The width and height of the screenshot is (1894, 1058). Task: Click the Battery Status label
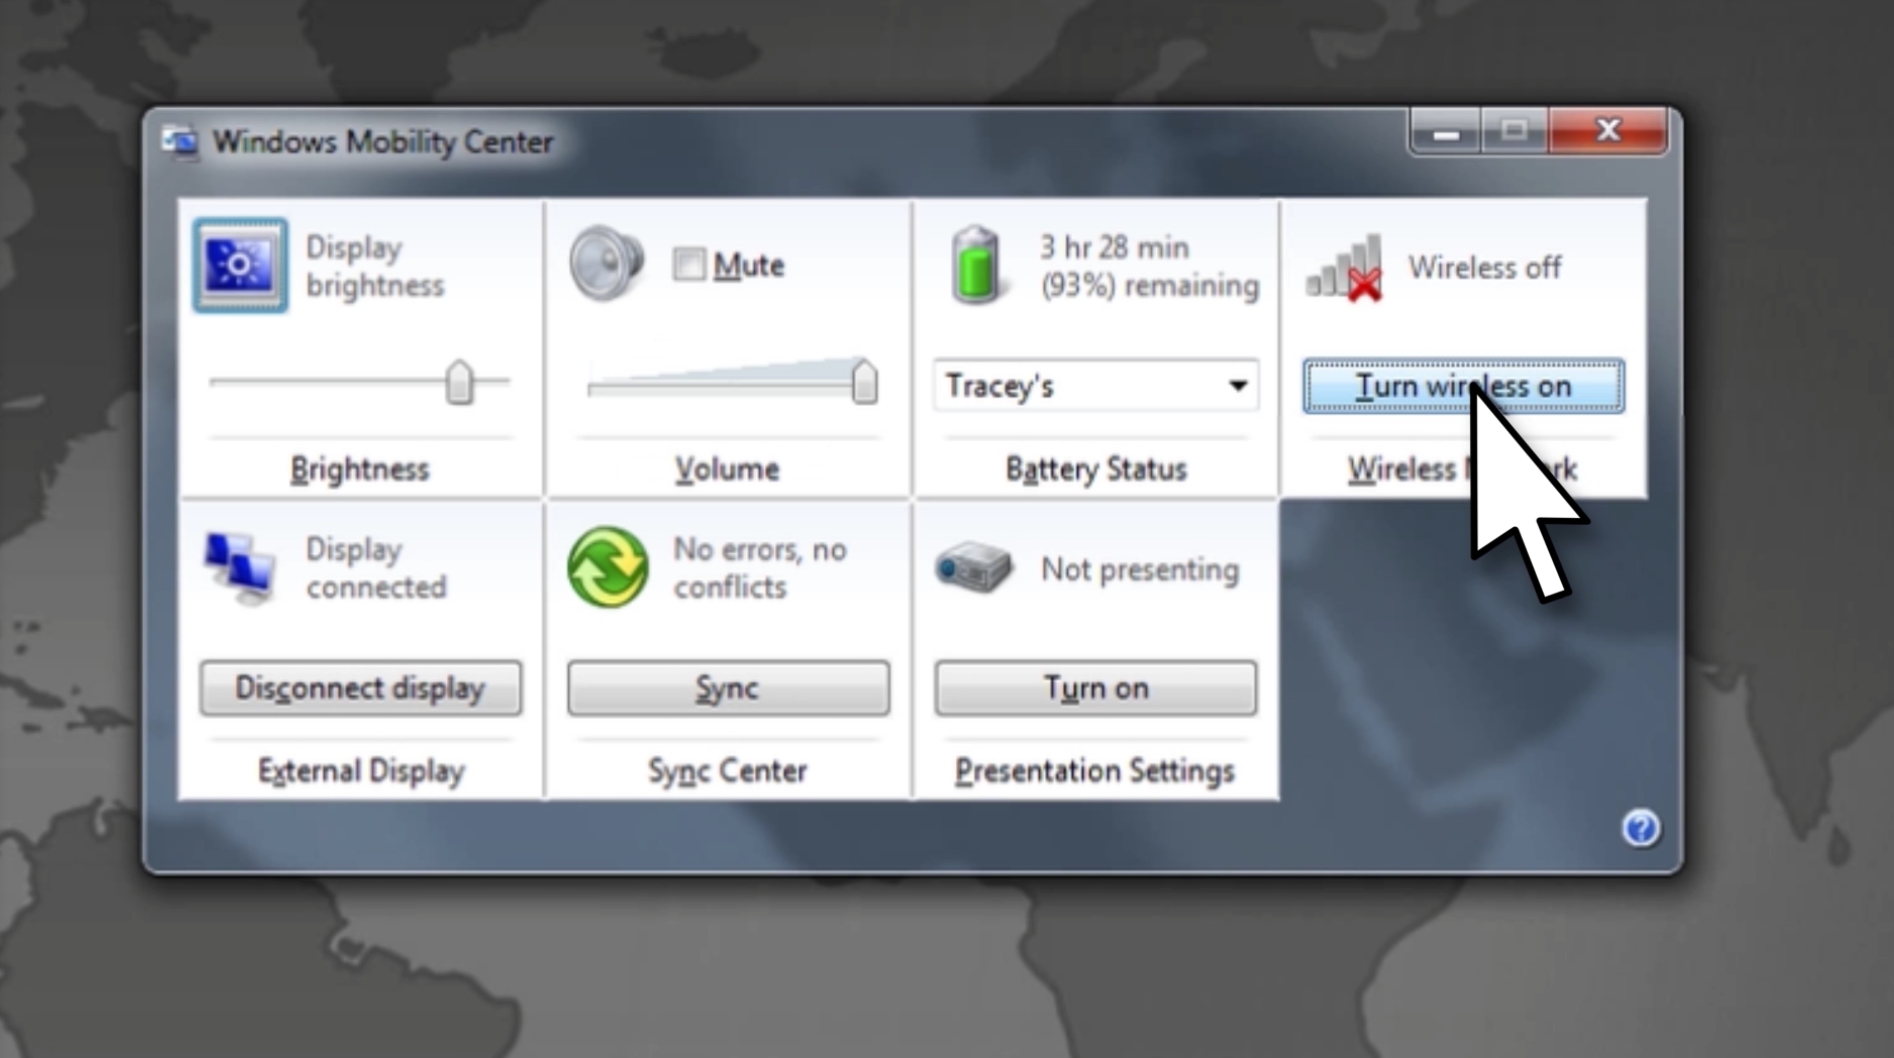tap(1096, 469)
